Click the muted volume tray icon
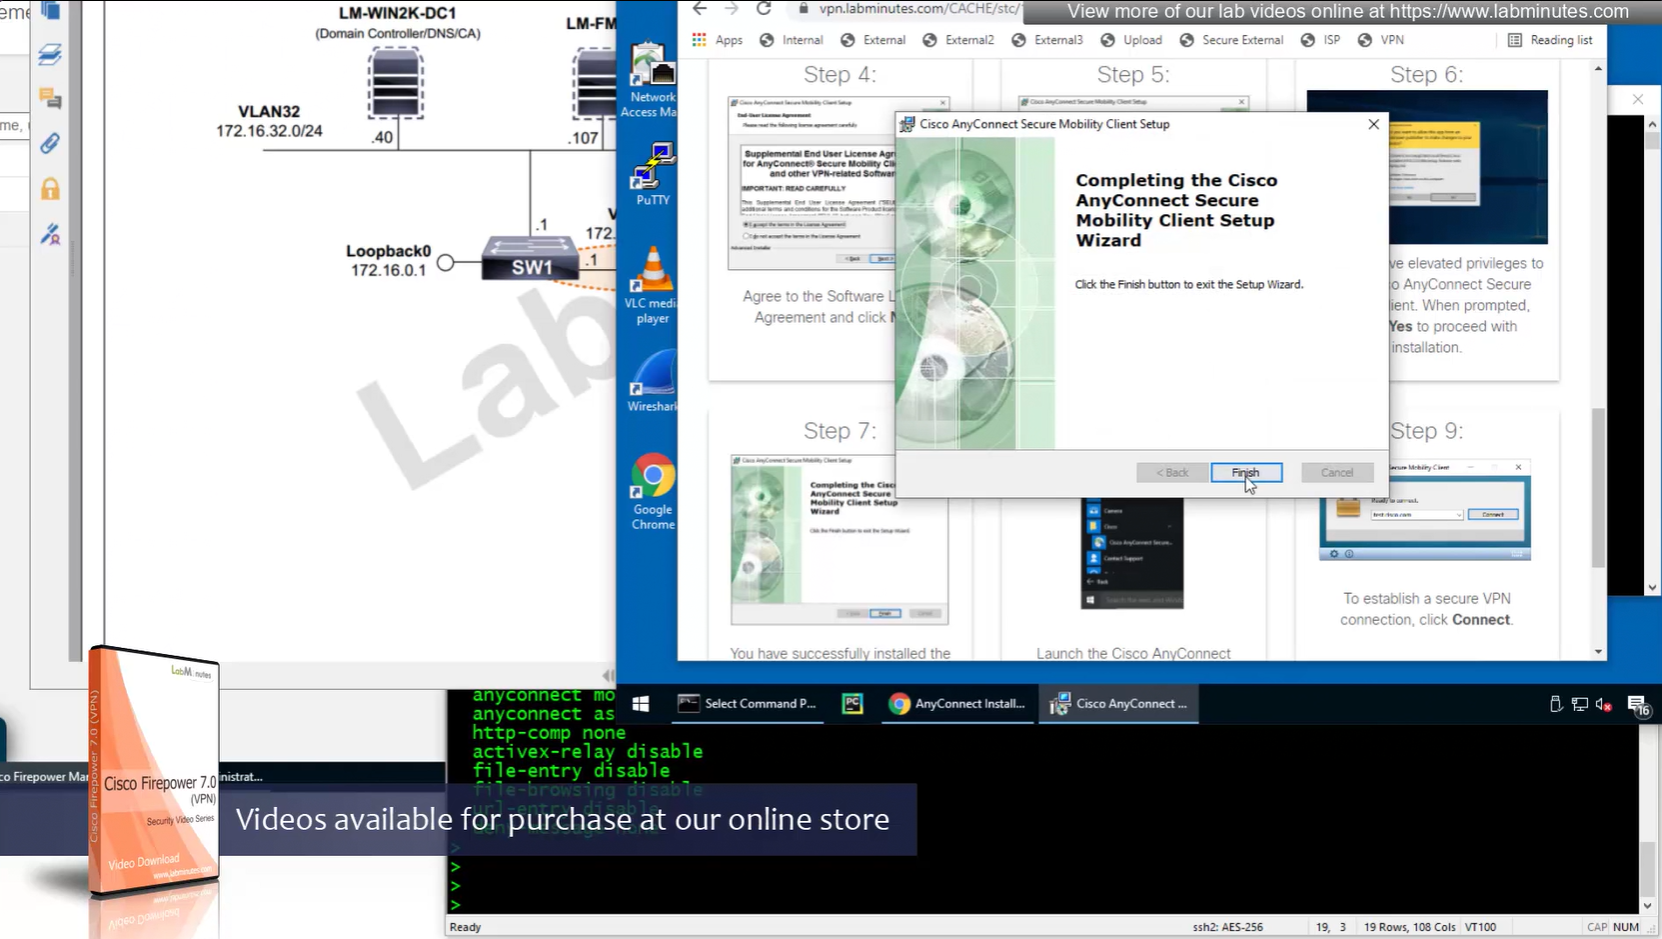 [x=1603, y=704]
